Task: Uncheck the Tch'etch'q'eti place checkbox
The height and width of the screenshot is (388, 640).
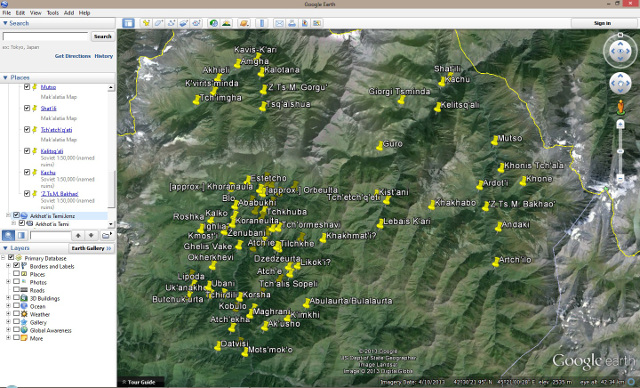Action: (x=27, y=129)
